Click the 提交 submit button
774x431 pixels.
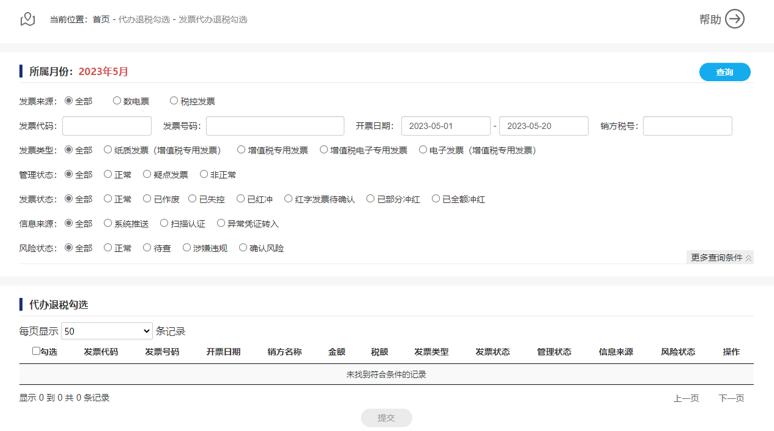[x=386, y=418]
